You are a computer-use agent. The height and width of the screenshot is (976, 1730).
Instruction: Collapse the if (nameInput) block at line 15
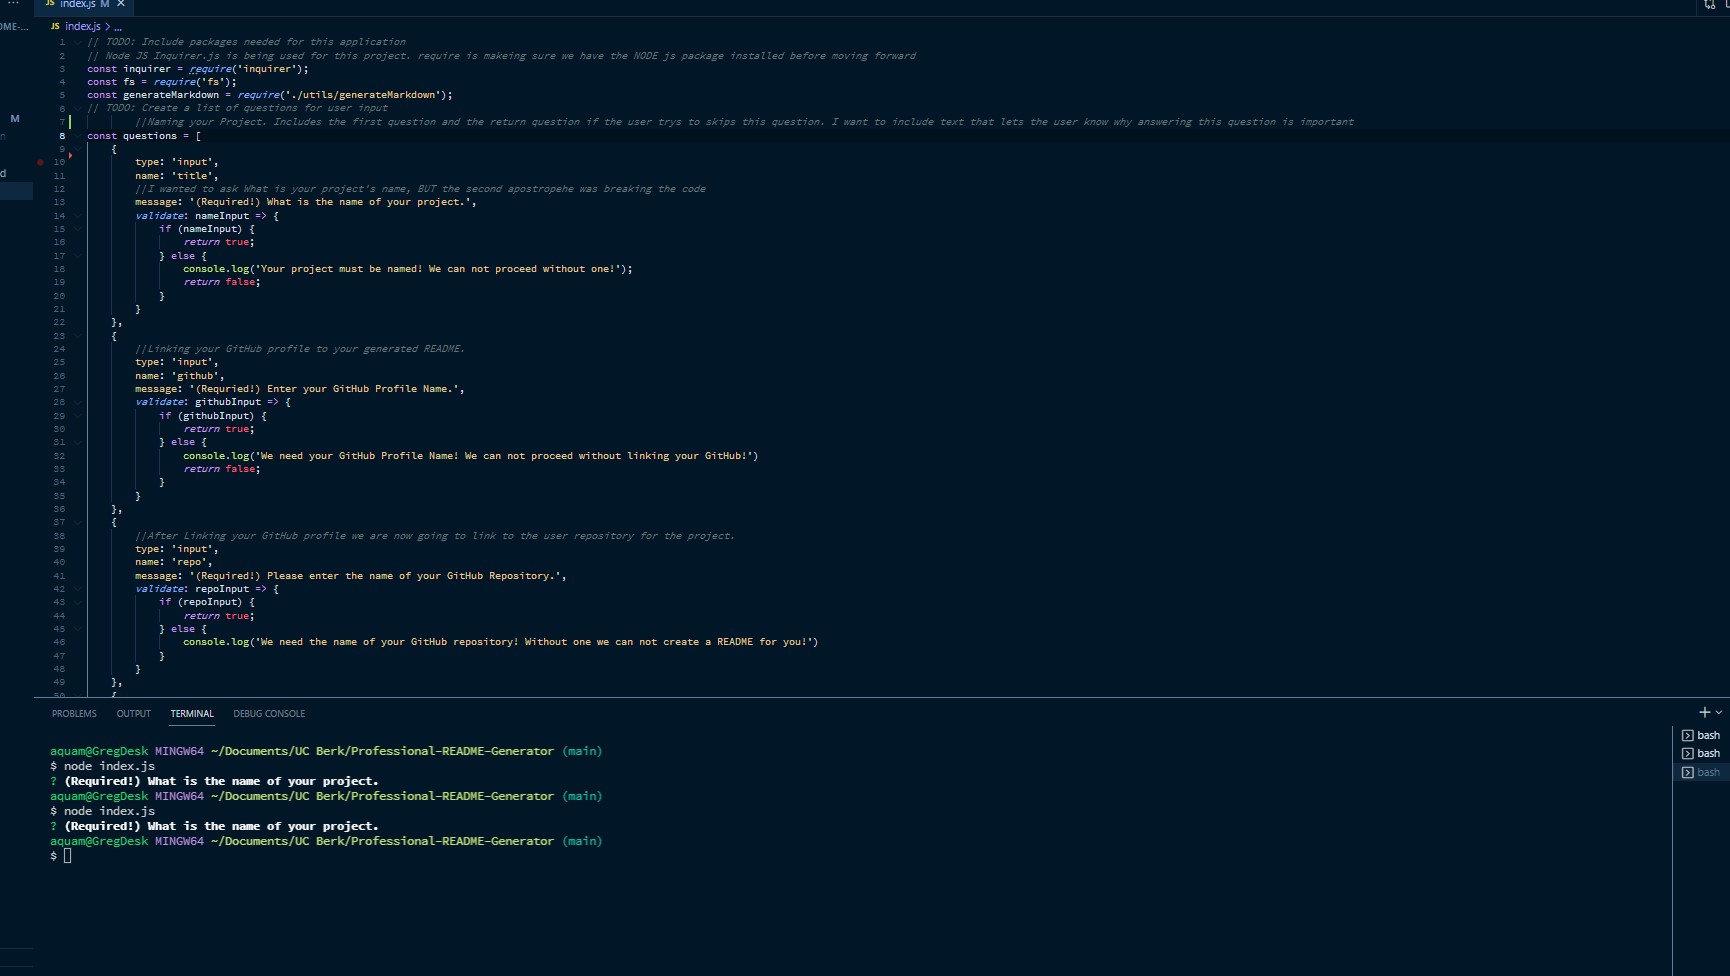(77, 229)
